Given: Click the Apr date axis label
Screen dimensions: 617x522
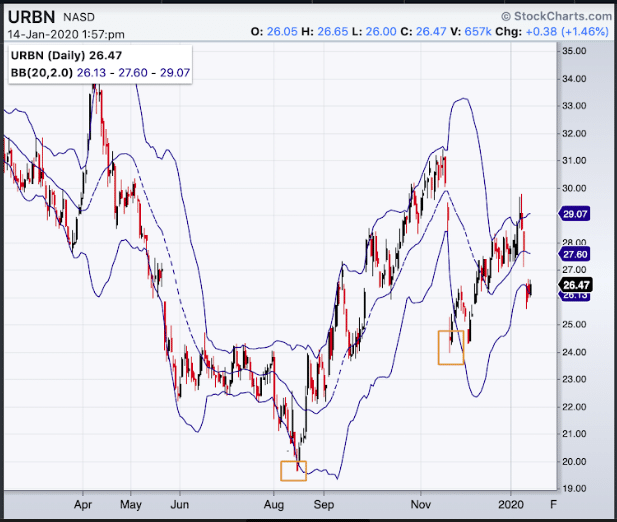Looking at the screenshot, I should tap(83, 505).
